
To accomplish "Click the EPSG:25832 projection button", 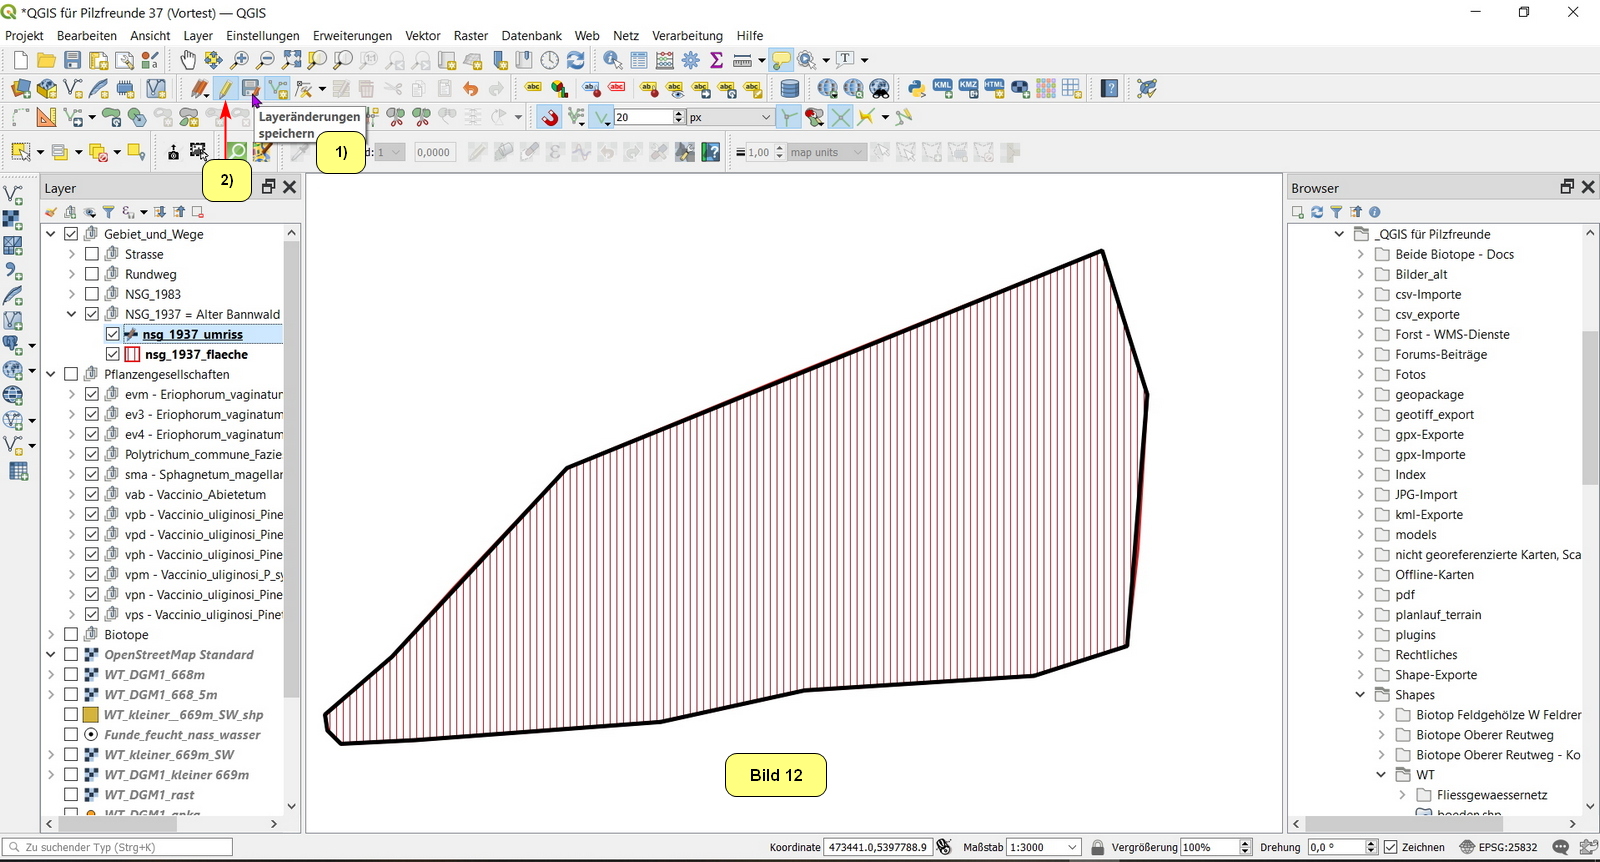I will pos(1498,847).
